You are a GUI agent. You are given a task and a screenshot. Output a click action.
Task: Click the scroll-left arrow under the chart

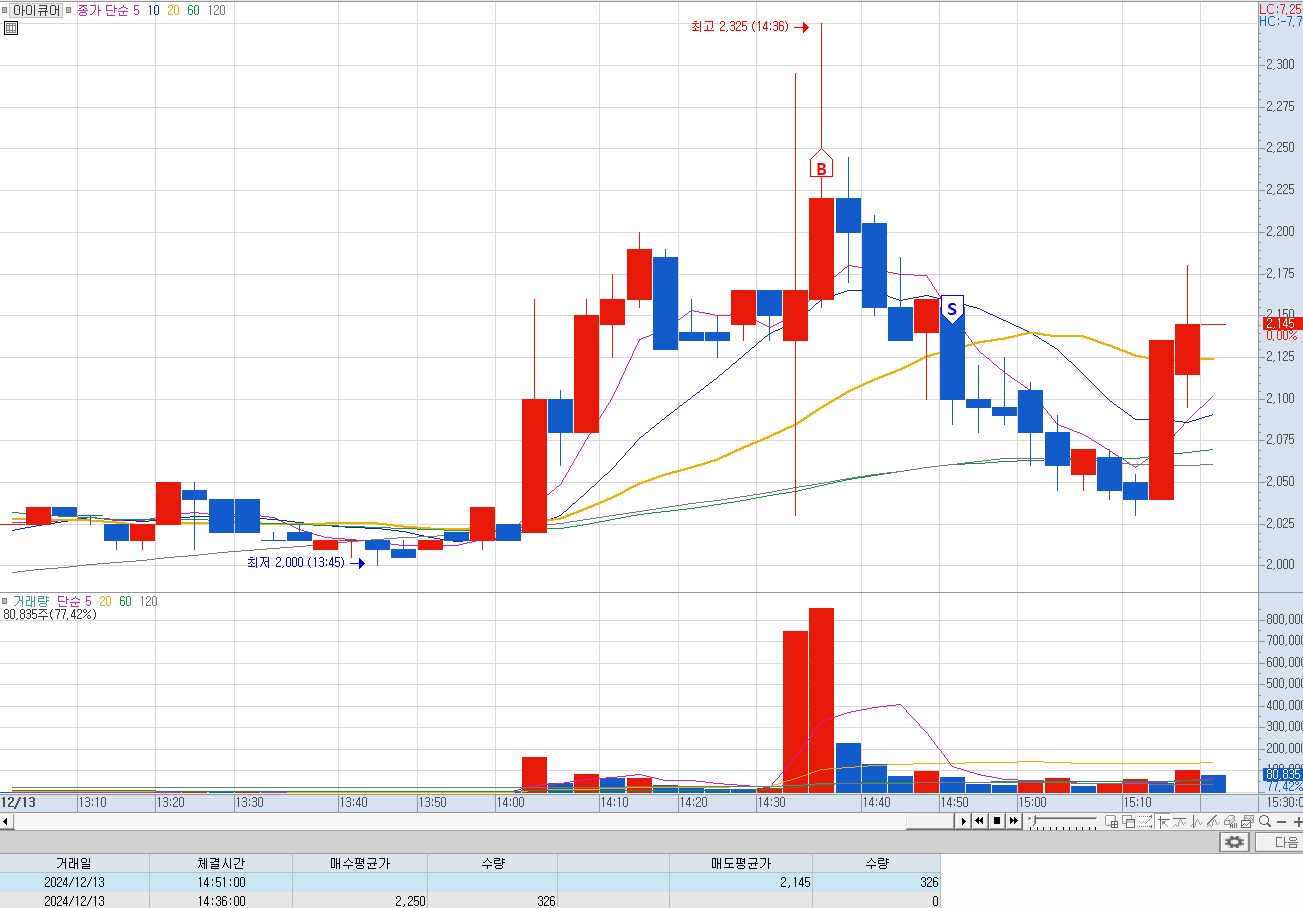click(6, 821)
